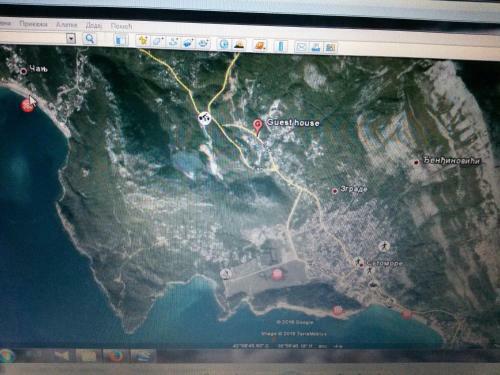This screenshot has width=500, height=375.
Task: Open the Приказ menu
Action: pyautogui.click(x=33, y=24)
